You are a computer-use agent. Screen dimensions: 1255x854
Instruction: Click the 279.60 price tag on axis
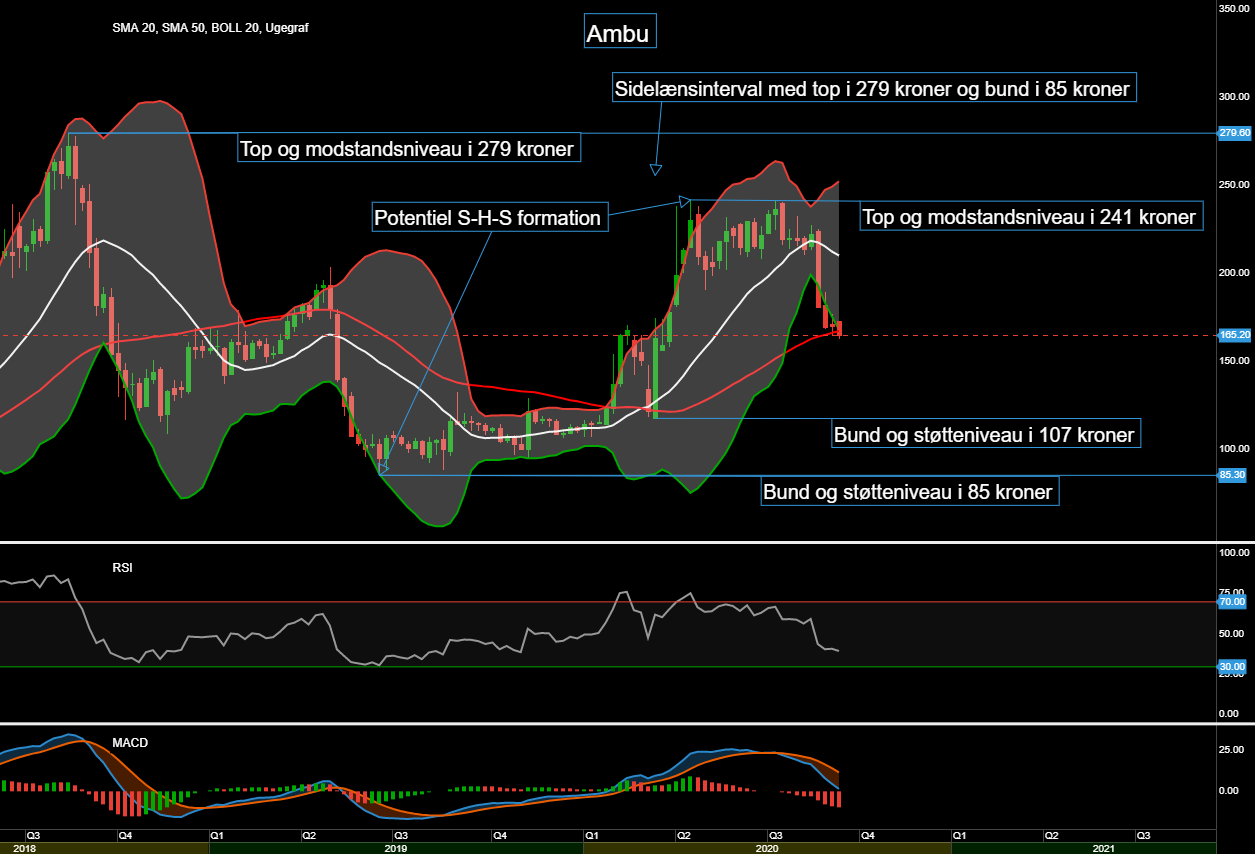[1235, 132]
